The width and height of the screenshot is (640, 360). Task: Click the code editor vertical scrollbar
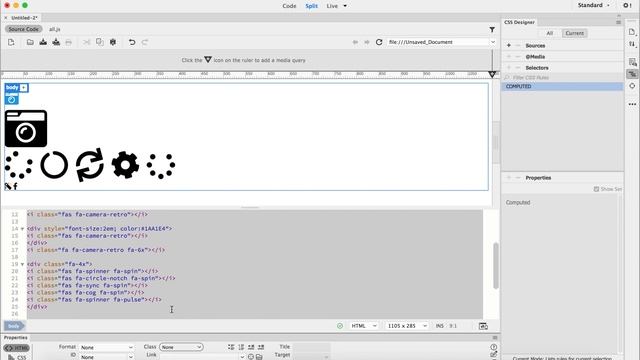(496, 265)
